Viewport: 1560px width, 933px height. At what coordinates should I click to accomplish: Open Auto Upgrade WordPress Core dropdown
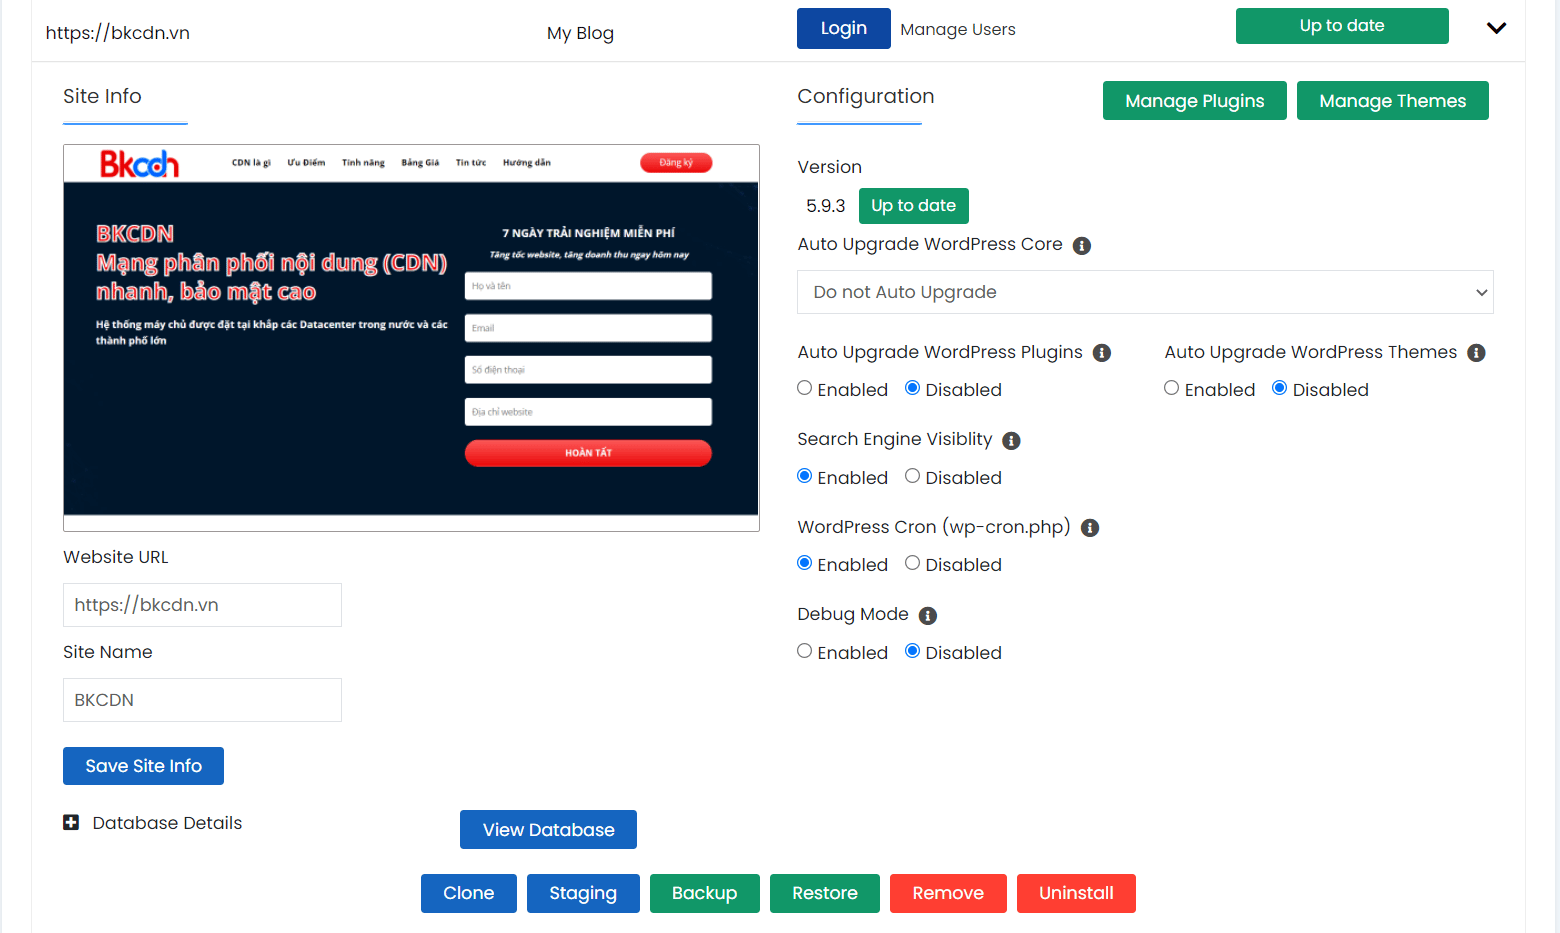click(1144, 292)
